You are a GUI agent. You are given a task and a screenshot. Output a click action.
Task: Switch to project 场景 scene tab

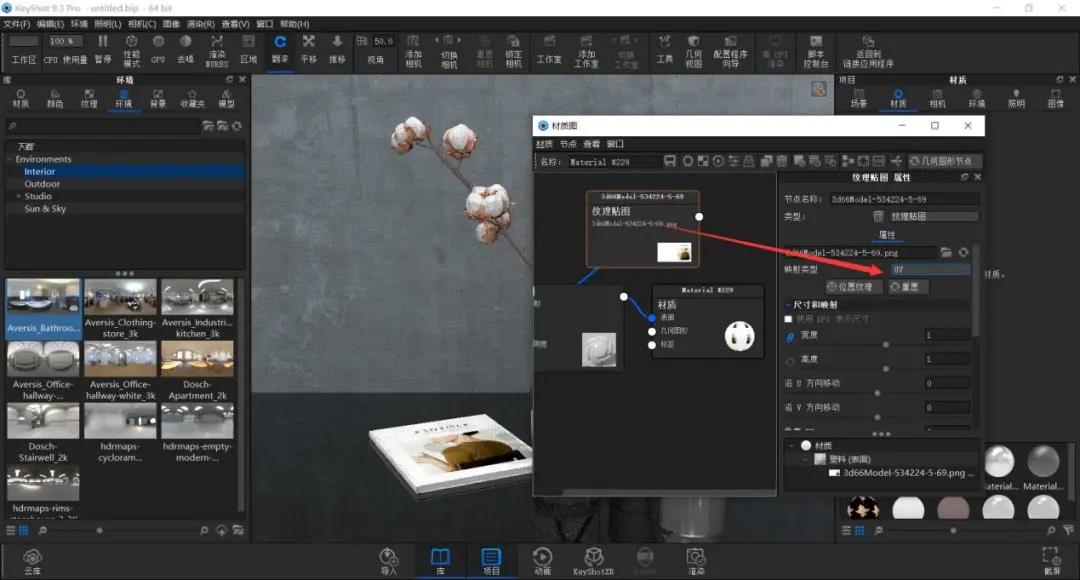coord(858,99)
